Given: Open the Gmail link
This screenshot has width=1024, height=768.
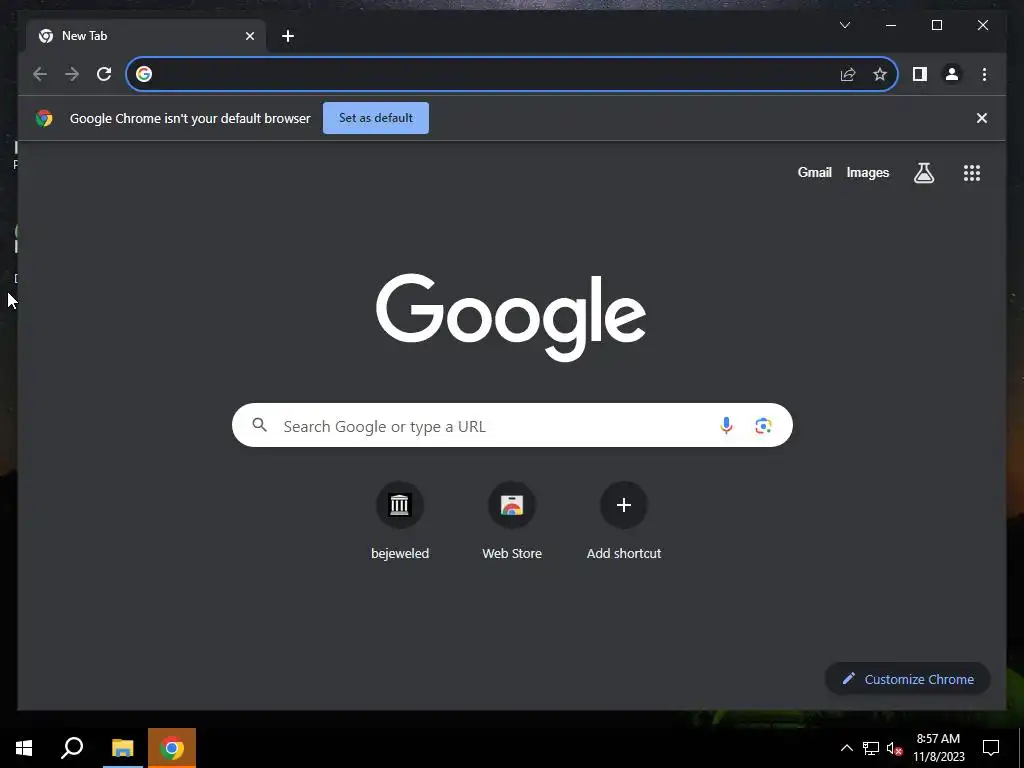Looking at the screenshot, I should (x=814, y=172).
